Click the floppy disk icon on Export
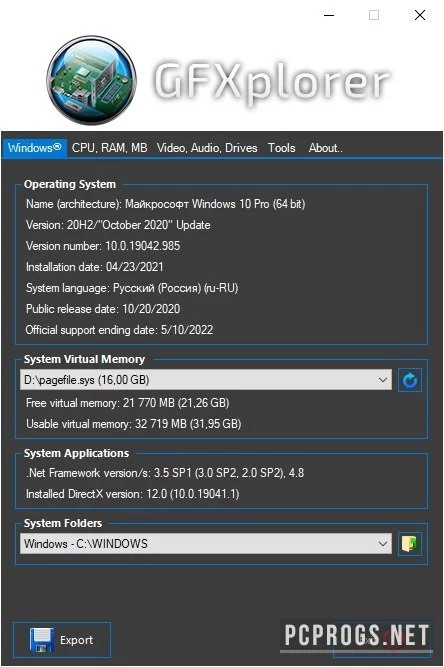The width and height of the screenshot is (444, 667). coord(41,640)
